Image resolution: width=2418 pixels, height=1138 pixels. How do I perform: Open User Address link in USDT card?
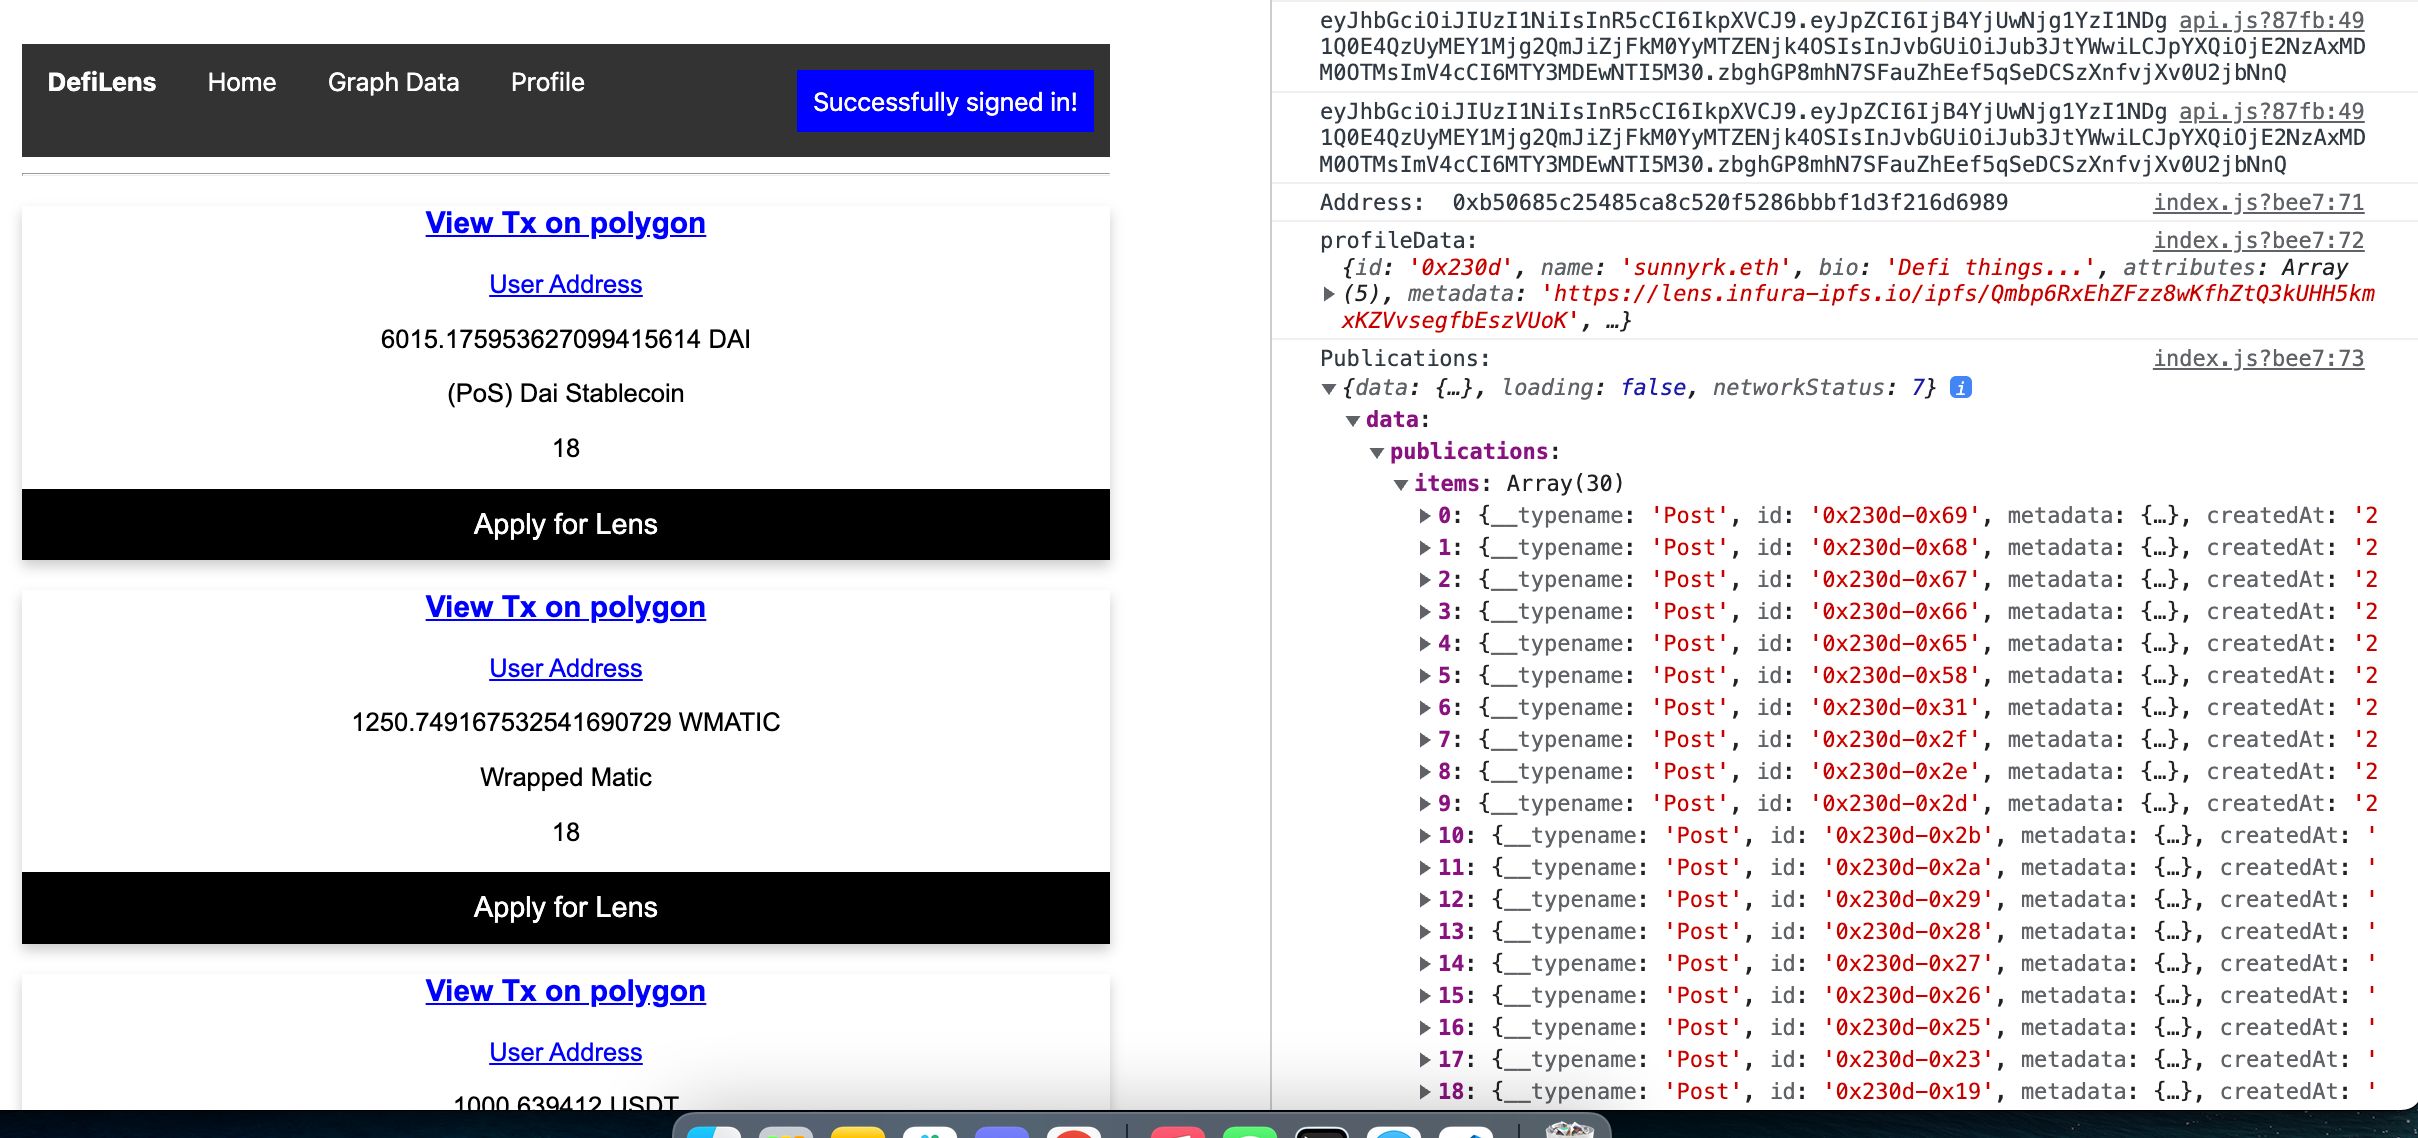click(x=566, y=1052)
